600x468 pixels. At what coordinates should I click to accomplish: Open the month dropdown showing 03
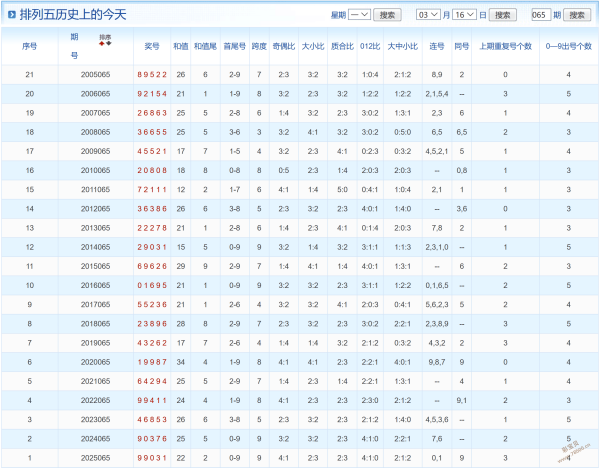[x=428, y=15]
